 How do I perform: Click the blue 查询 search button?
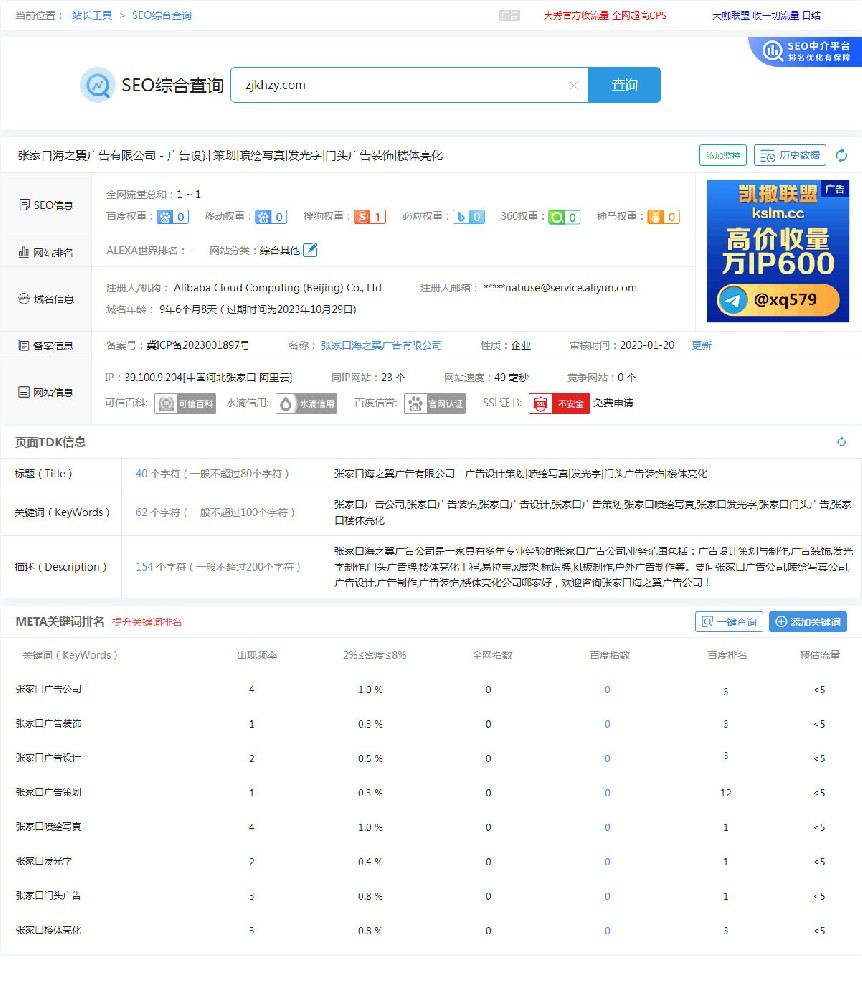pos(624,86)
